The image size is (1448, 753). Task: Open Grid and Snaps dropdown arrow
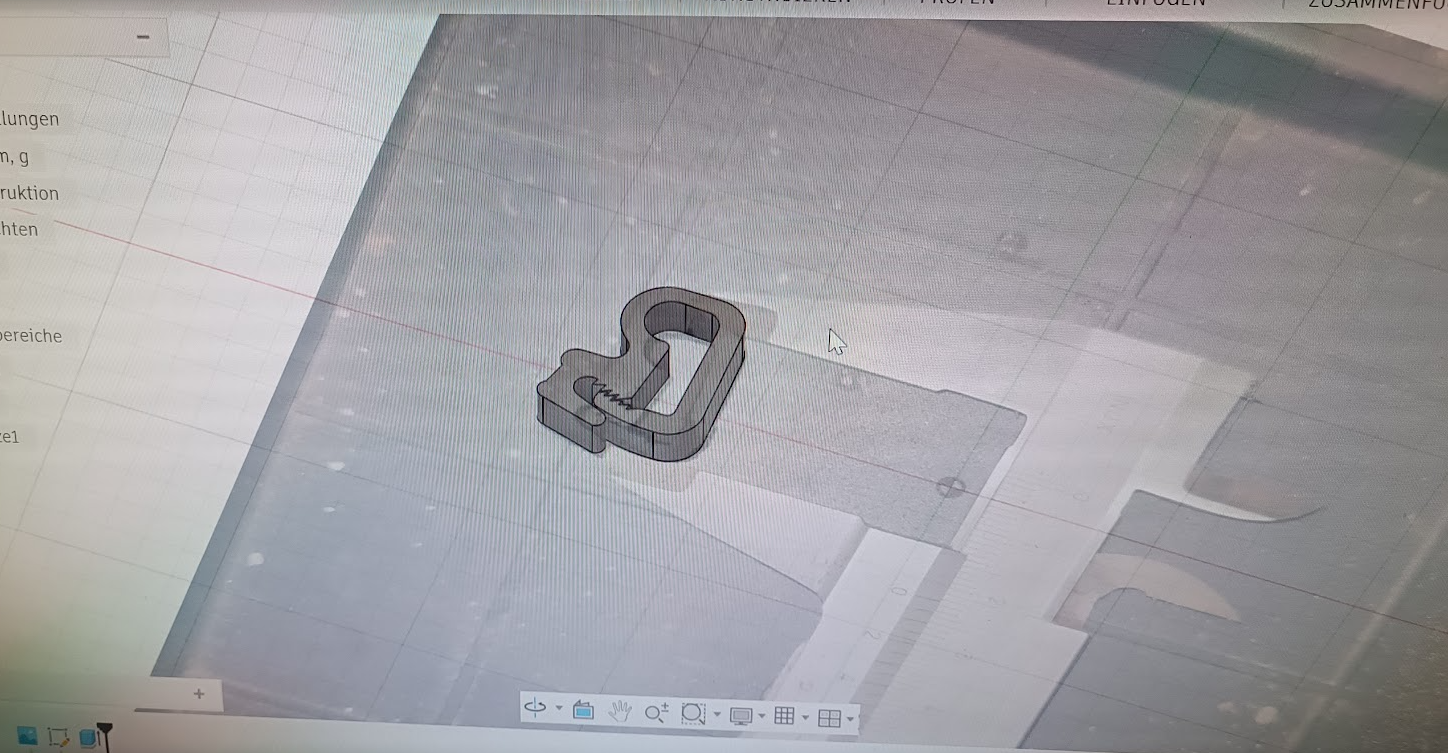(805, 717)
